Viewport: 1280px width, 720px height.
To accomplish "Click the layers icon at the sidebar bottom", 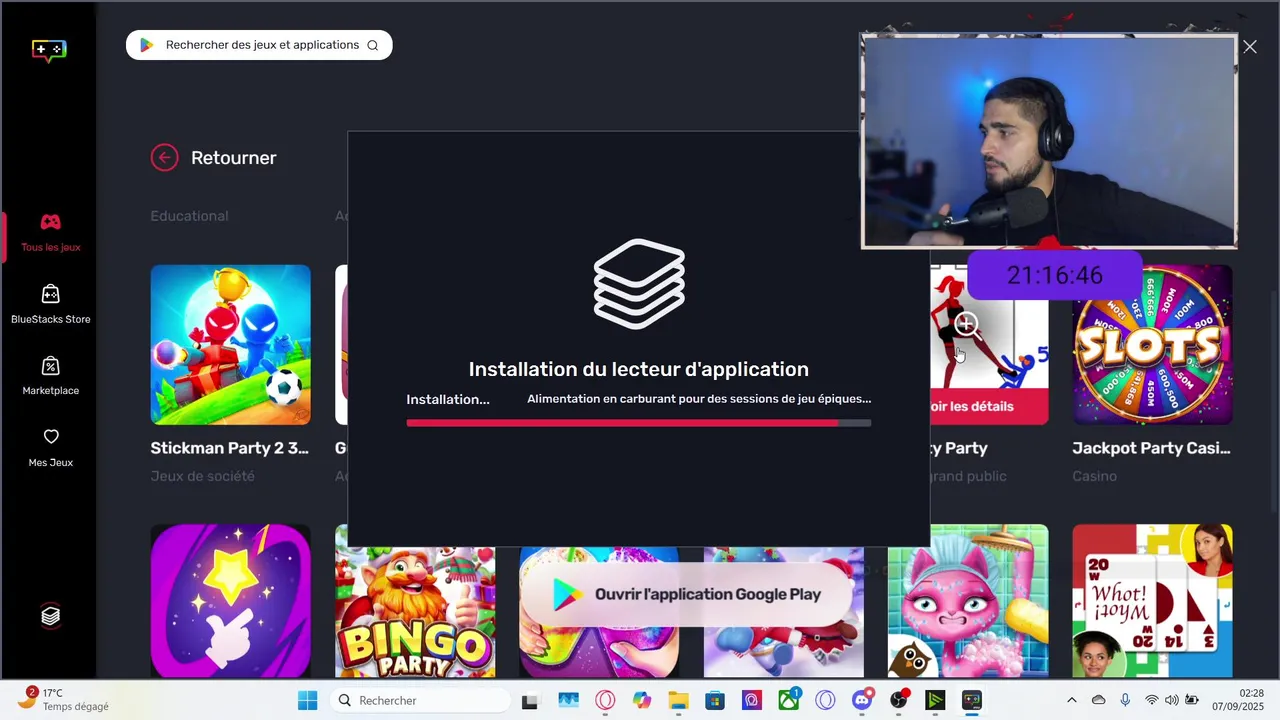I will (x=50, y=616).
